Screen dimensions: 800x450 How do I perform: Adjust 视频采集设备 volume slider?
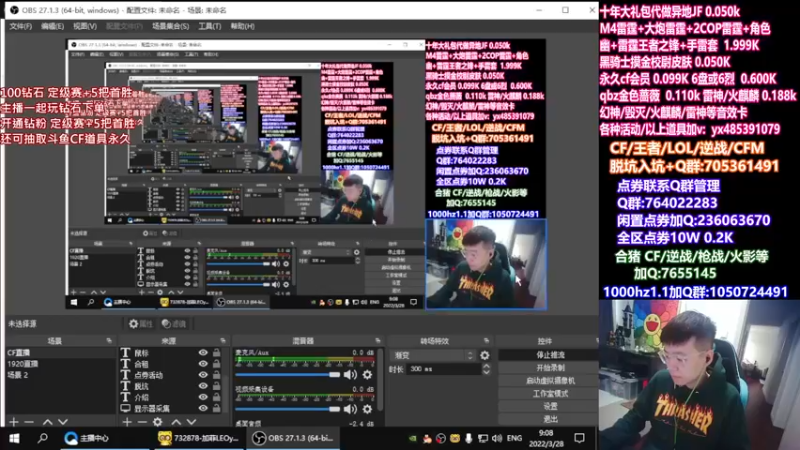pos(287,409)
